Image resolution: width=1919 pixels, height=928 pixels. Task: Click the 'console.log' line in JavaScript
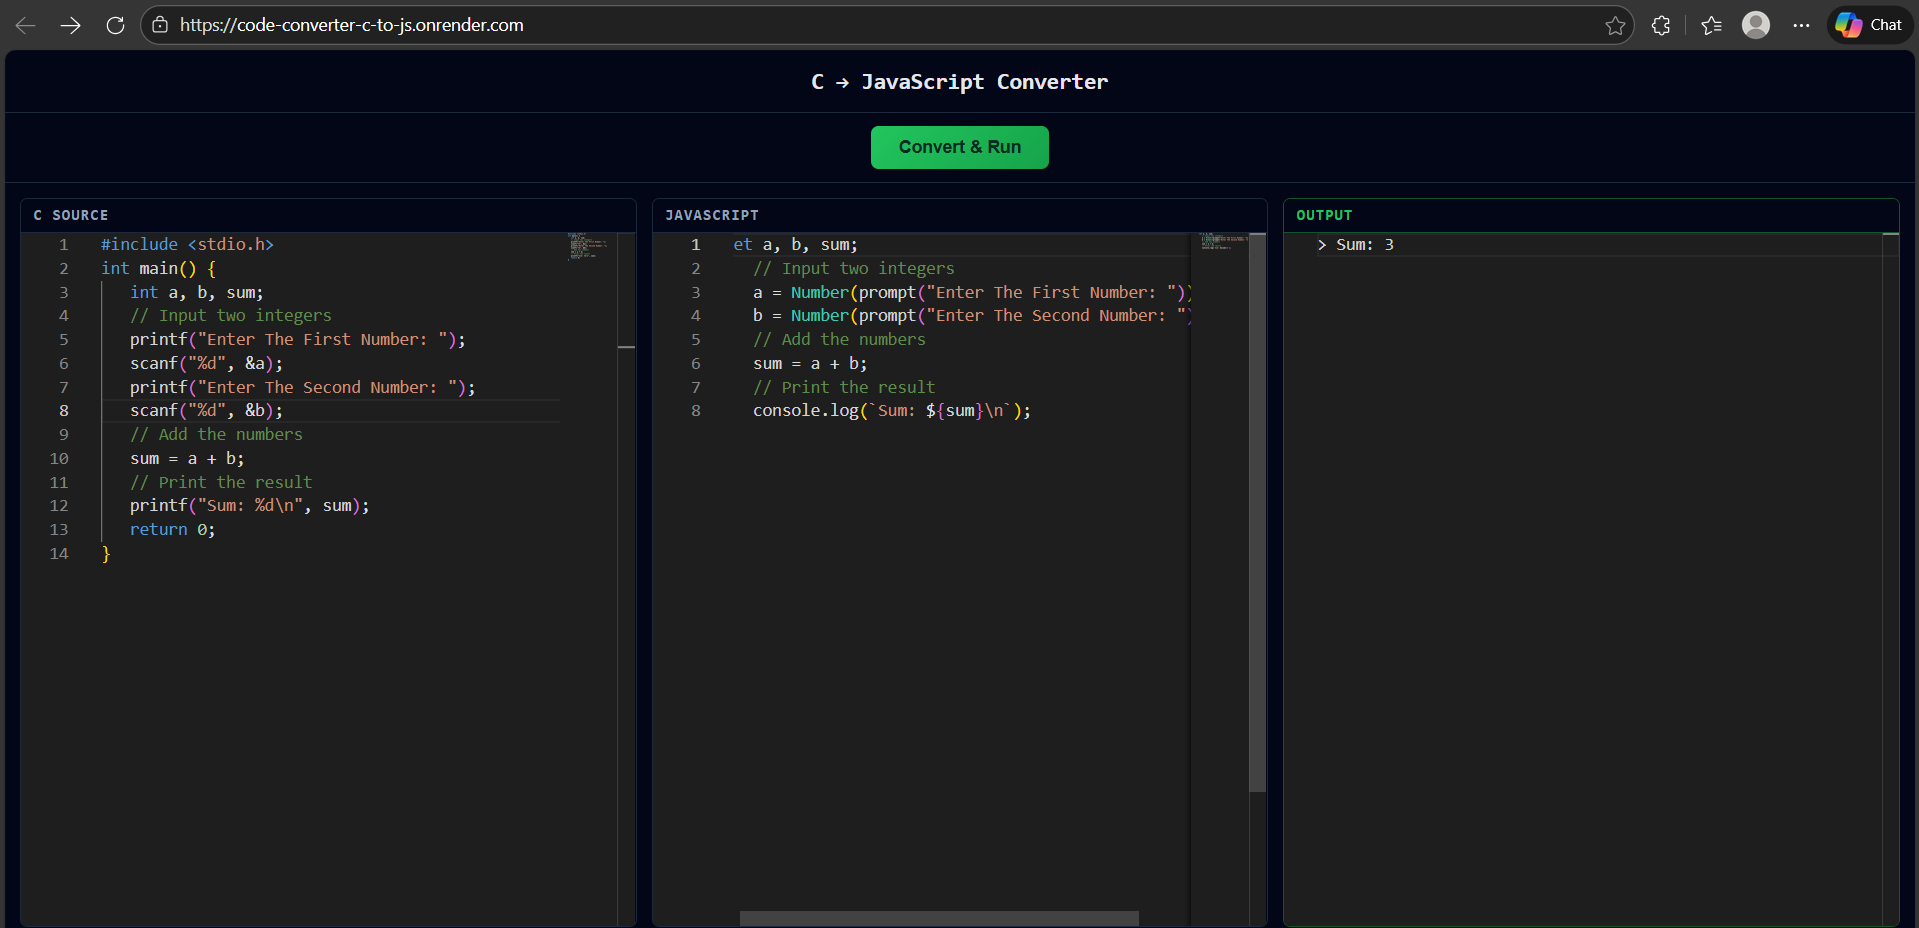pyautogui.click(x=891, y=410)
